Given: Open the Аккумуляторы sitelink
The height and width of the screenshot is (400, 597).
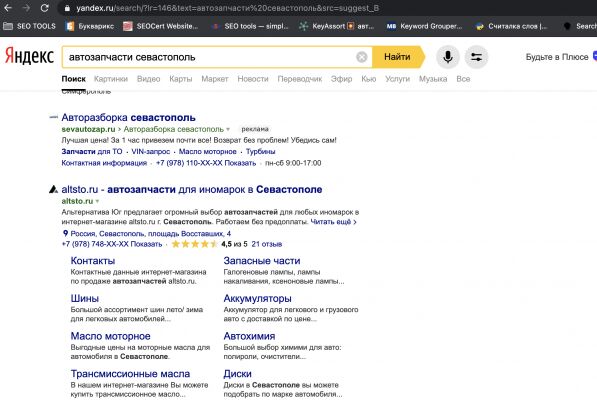Looking at the screenshot, I should point(257,298).
